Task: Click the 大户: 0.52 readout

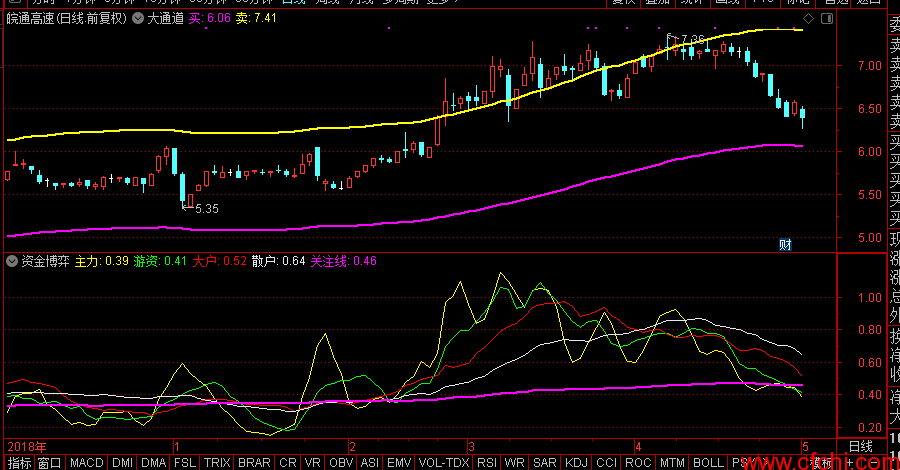Action: [219, 261]
